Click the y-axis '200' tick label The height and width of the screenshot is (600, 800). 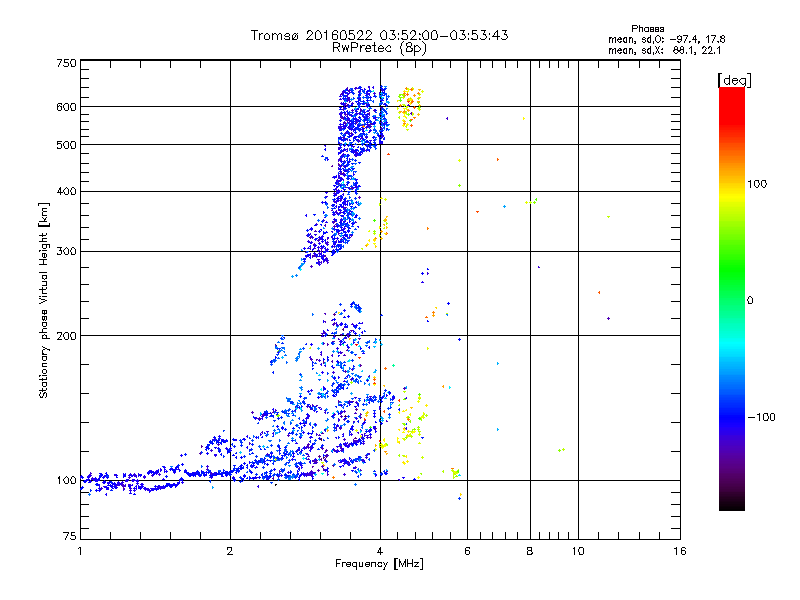[x=66, y=336]
